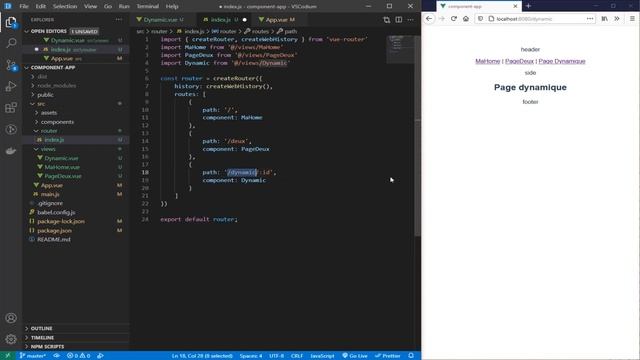The image size is (640, 360).
Task: Open the Edit menu
Action: click(x=41, y=6)
